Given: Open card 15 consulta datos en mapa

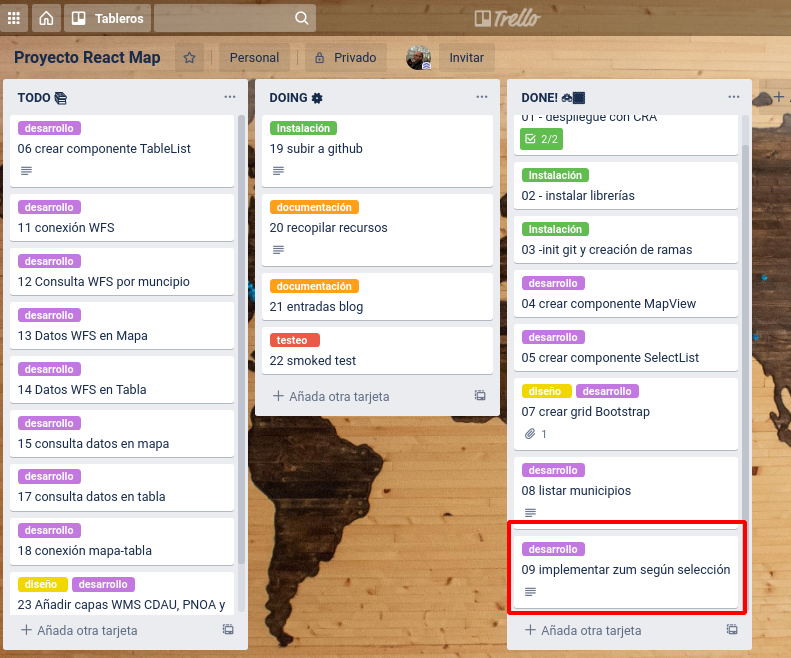Looking at the screenshot, I should pyautogui.click(x=122, y=433).
